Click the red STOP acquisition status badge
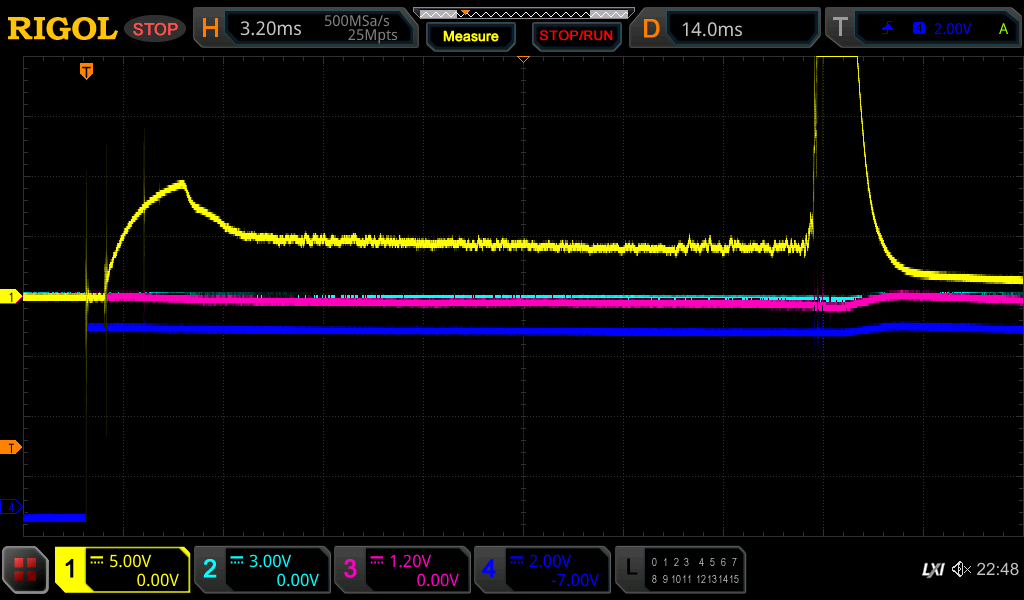 tap(155, 29)
